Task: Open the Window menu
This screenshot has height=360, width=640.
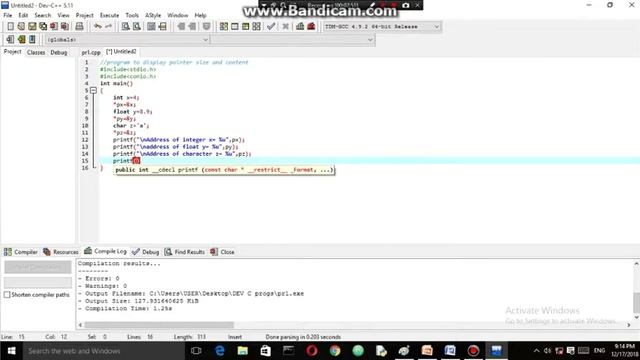Action: click(x=178, y=15)
